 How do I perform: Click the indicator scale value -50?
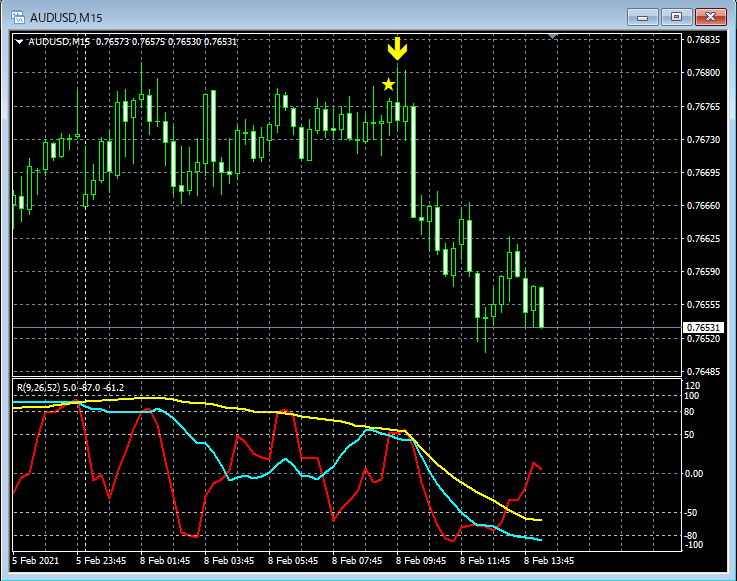[691, 512]
